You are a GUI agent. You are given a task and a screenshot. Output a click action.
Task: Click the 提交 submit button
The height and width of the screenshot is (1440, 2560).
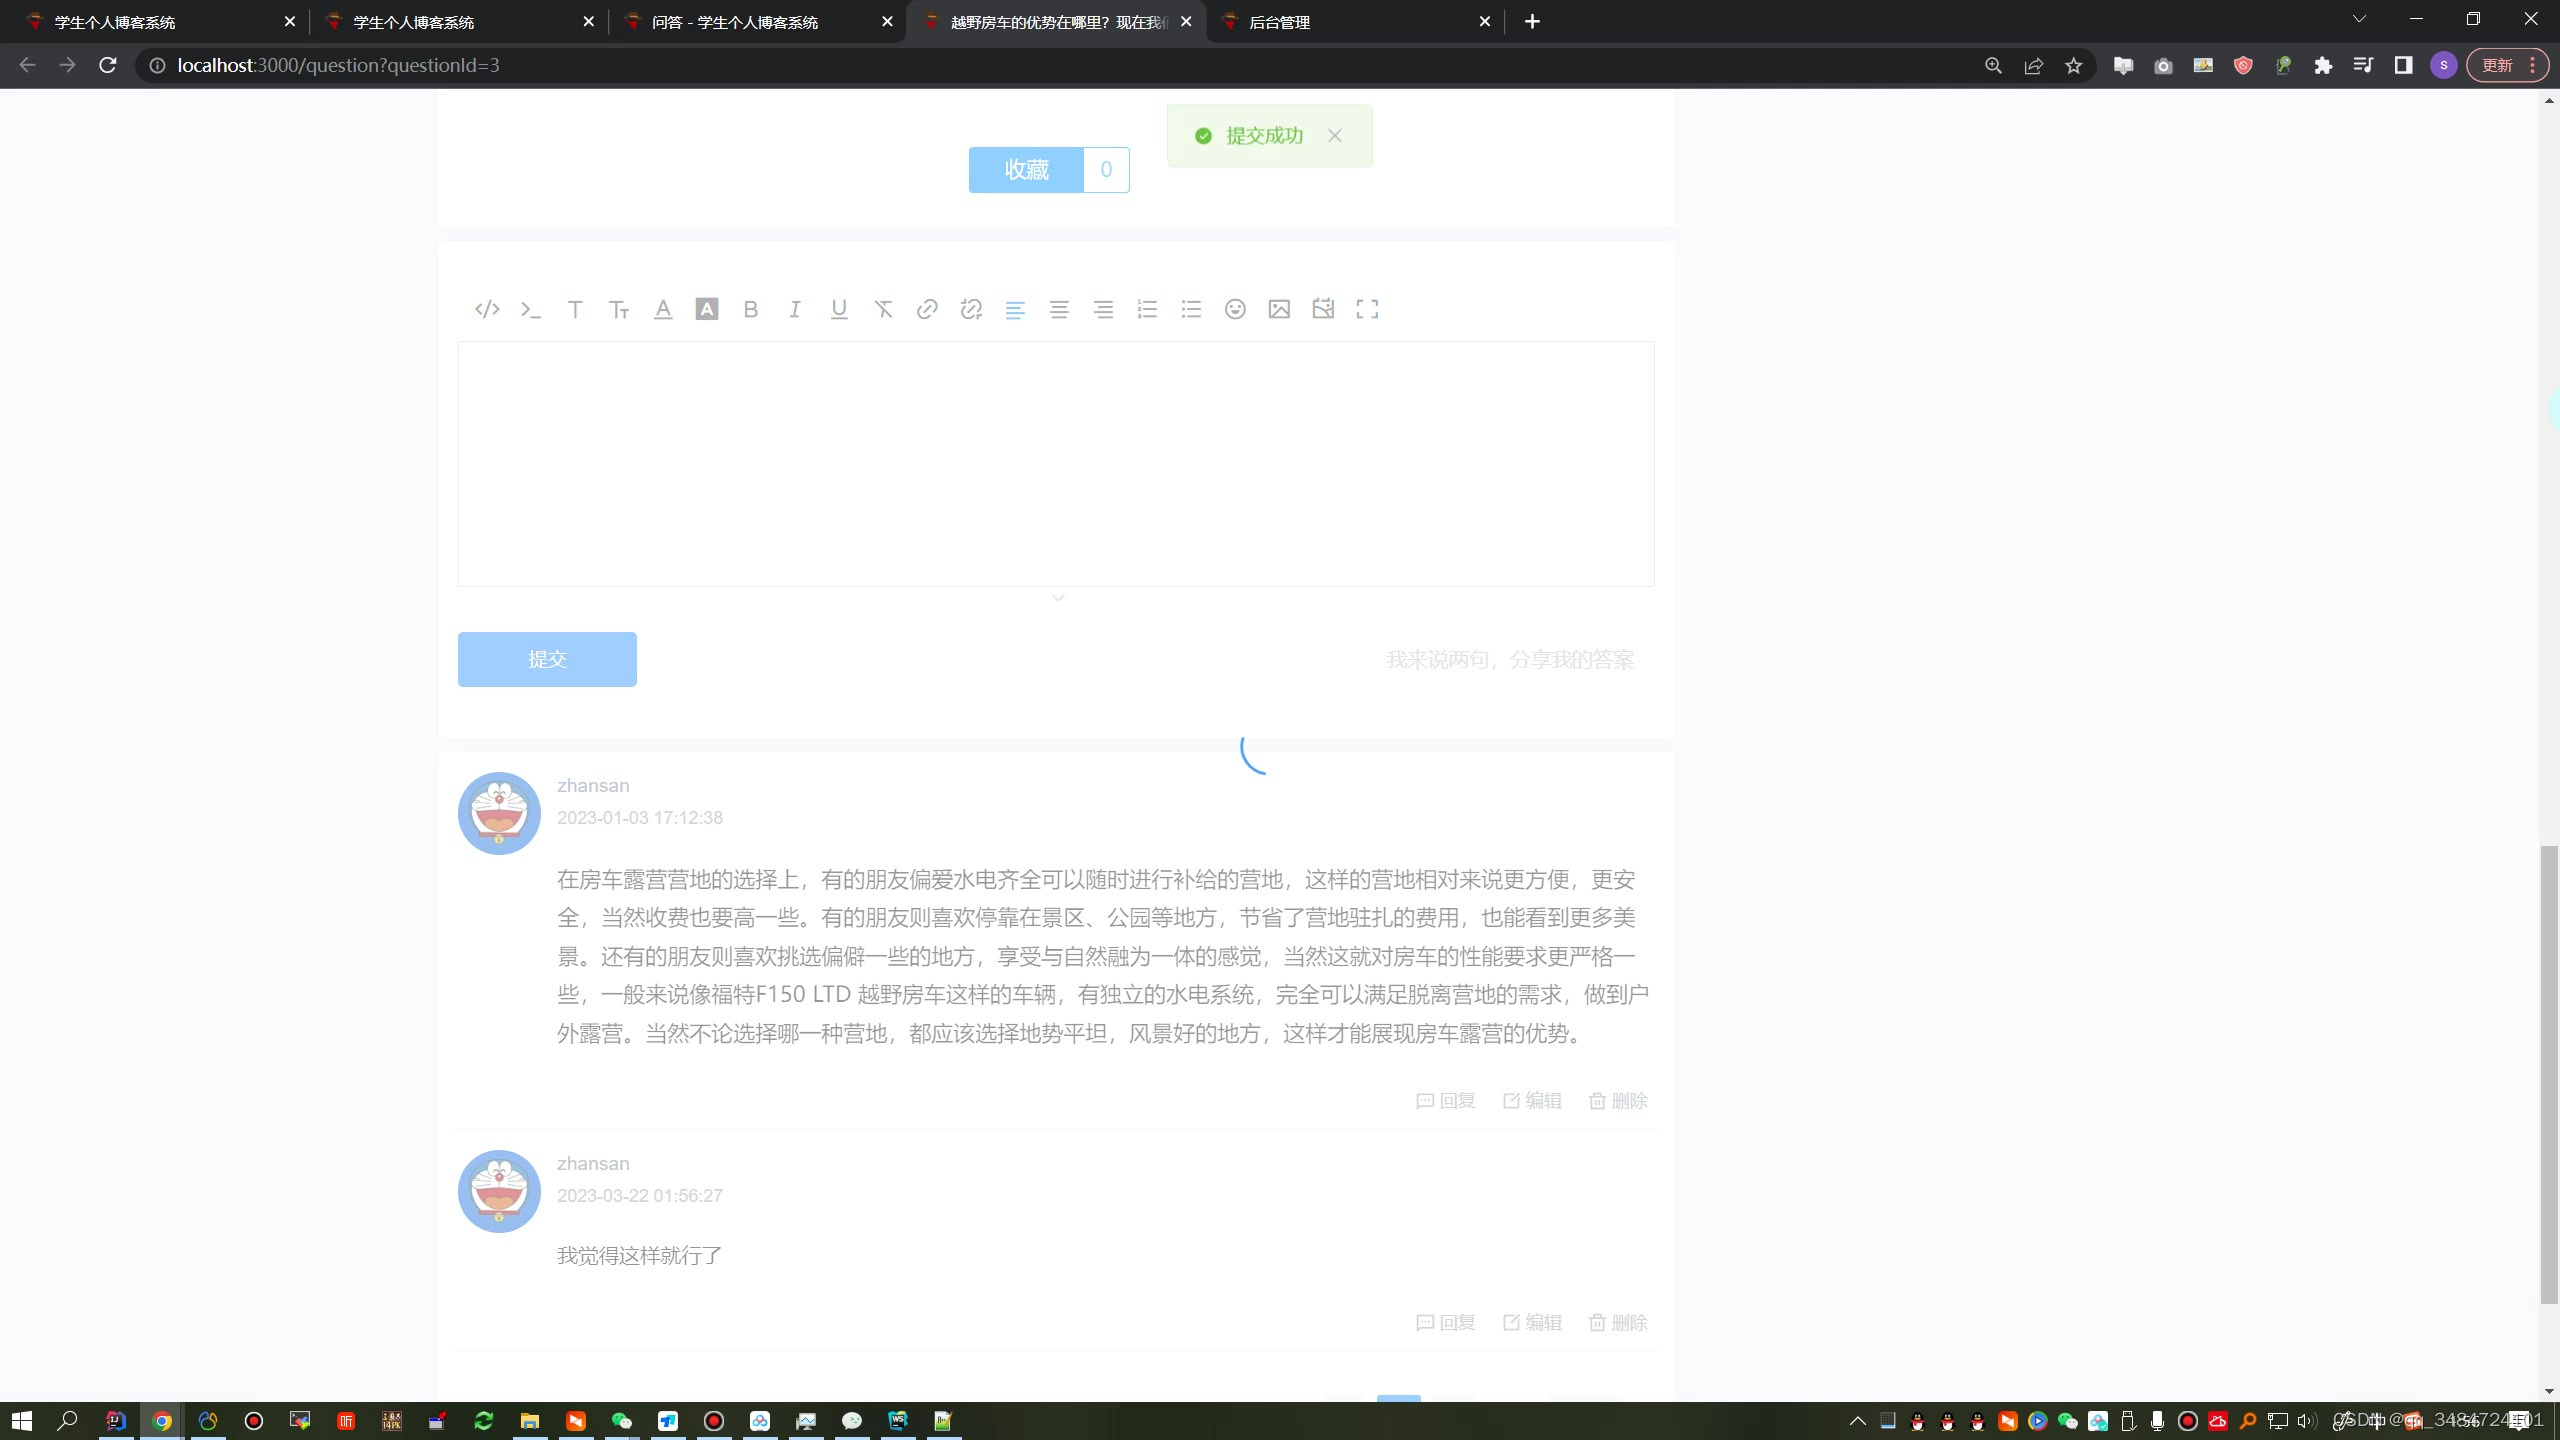coord(546,659)
